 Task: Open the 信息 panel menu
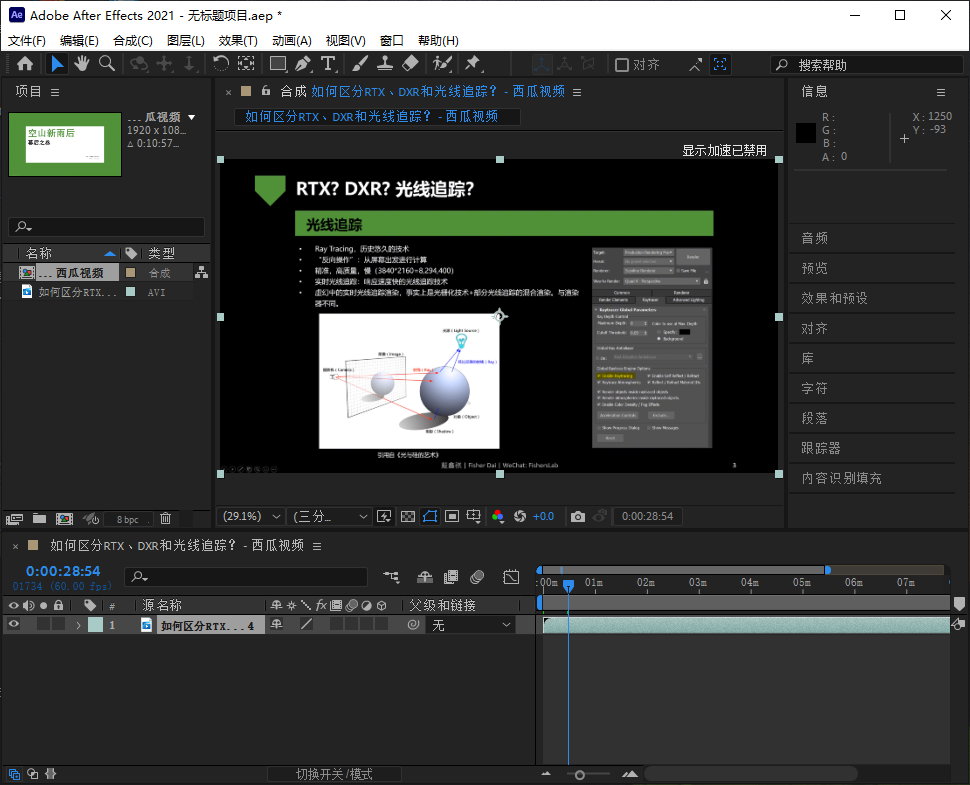pos(941,92)
